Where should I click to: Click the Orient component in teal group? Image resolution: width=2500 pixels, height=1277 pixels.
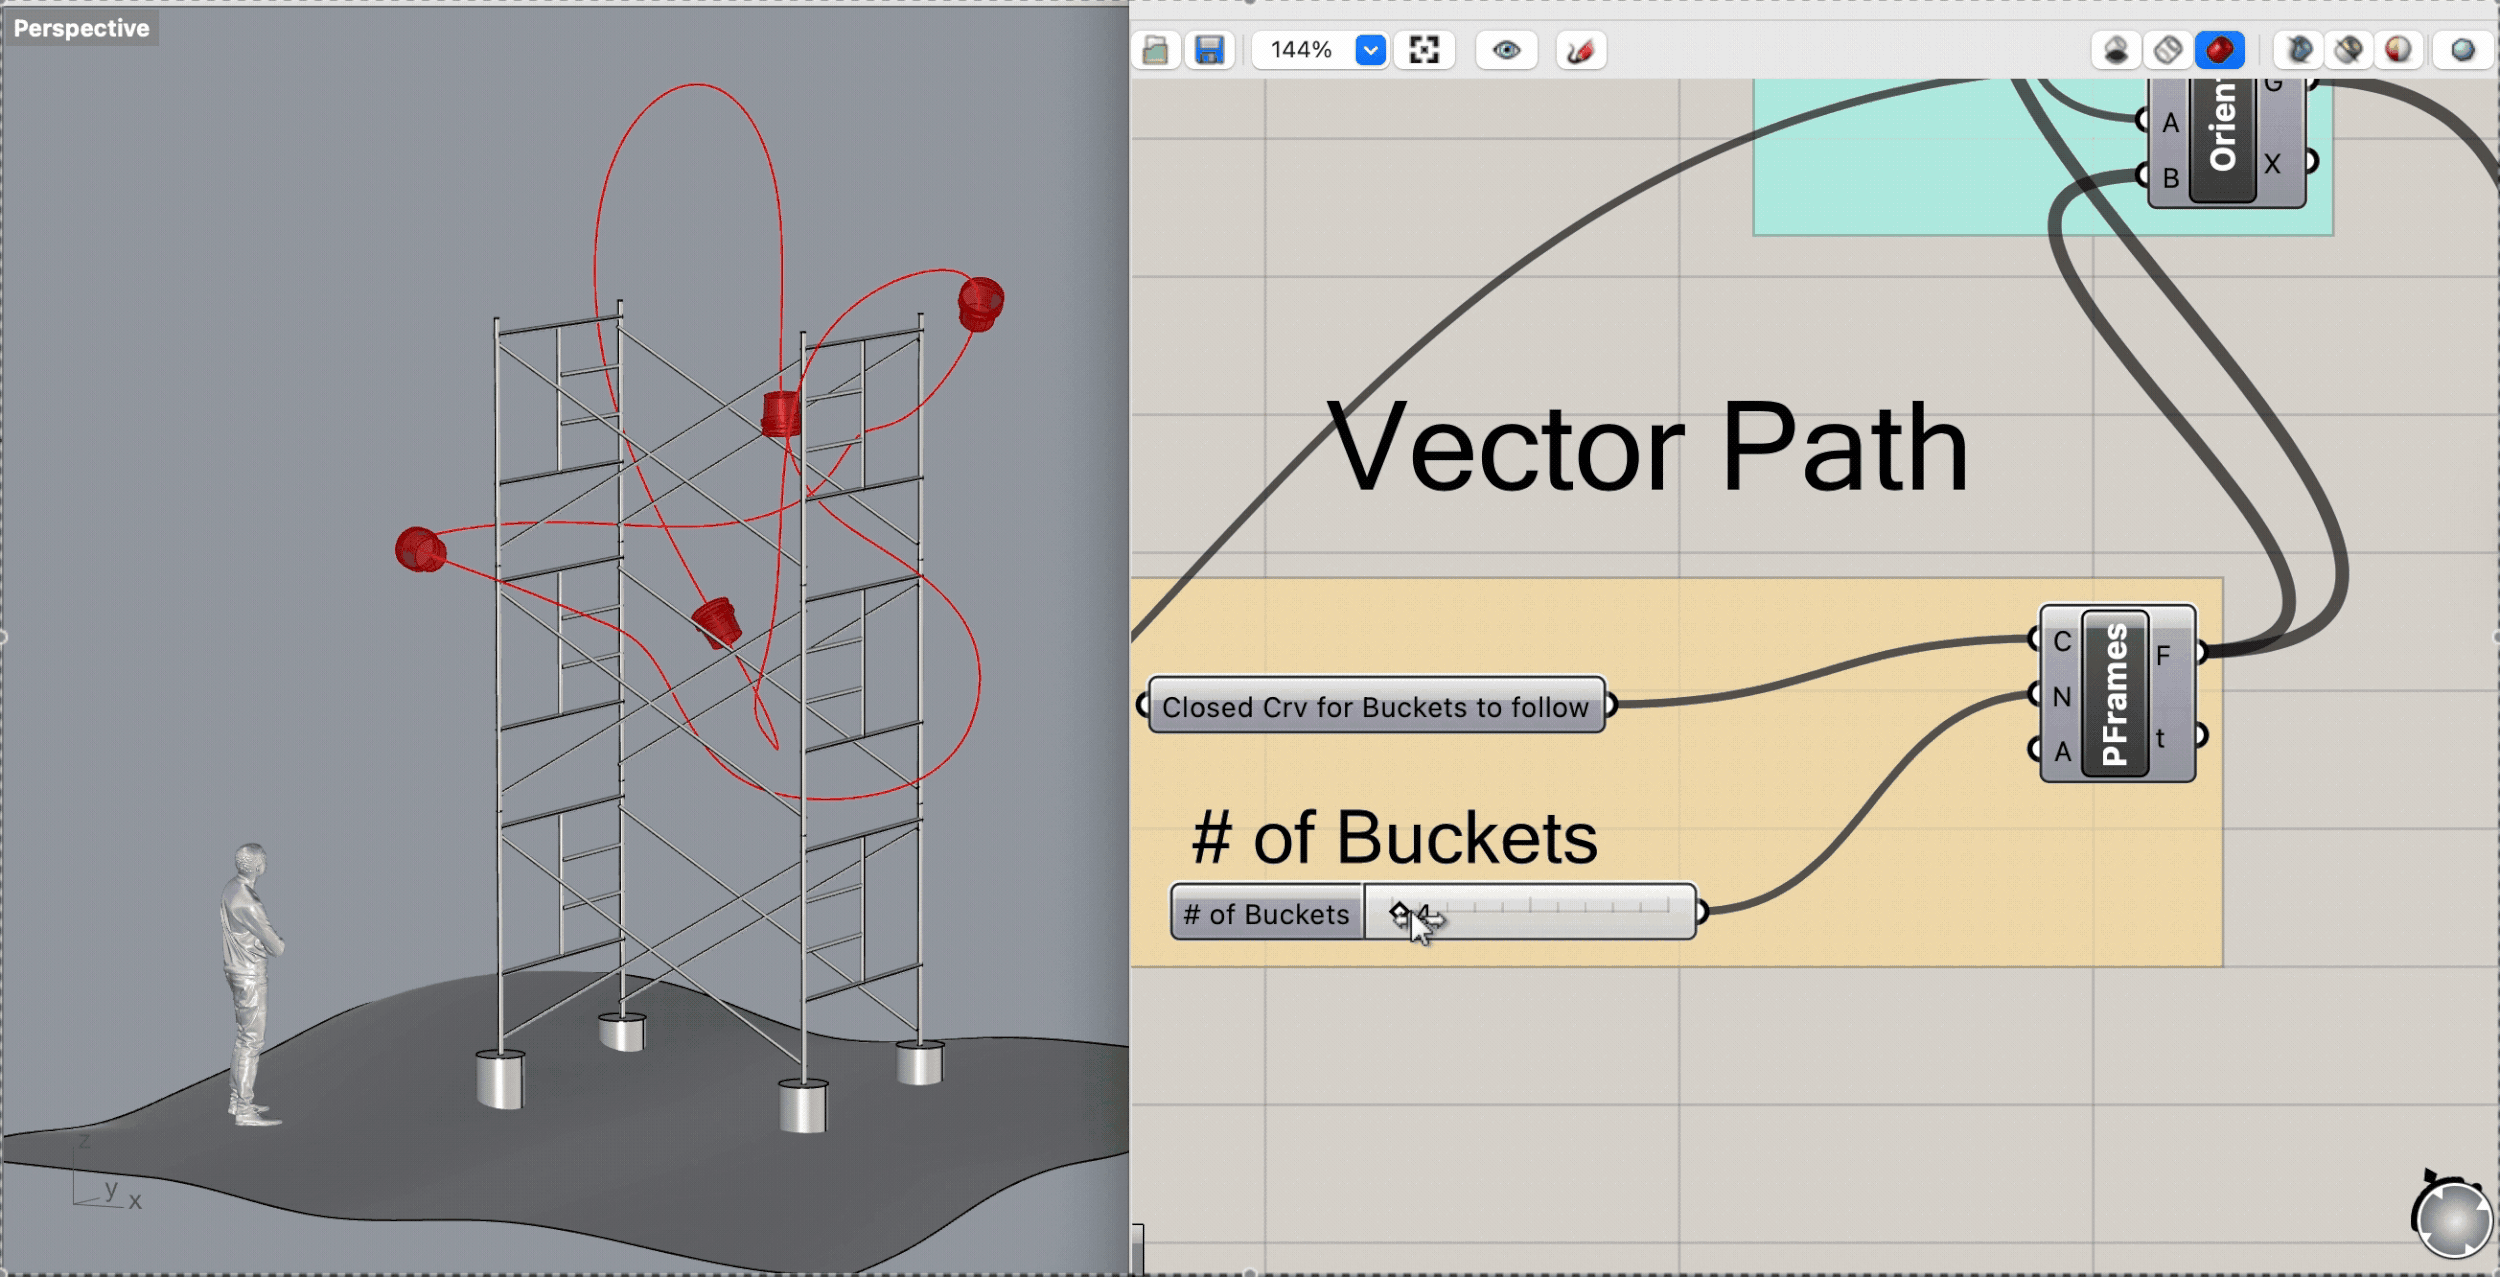[x=2223, y=130]
